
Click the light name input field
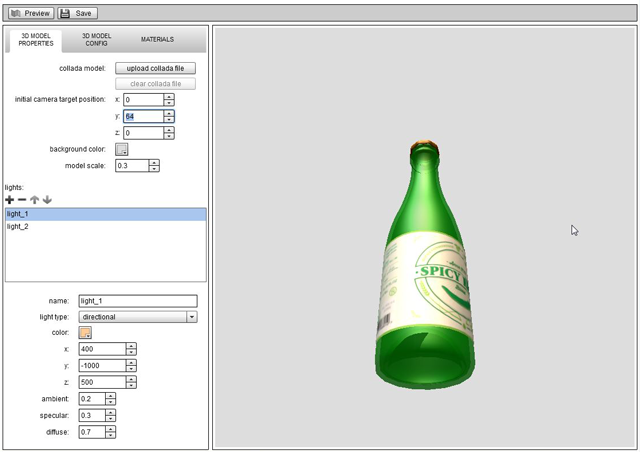(x=138, y=301)
